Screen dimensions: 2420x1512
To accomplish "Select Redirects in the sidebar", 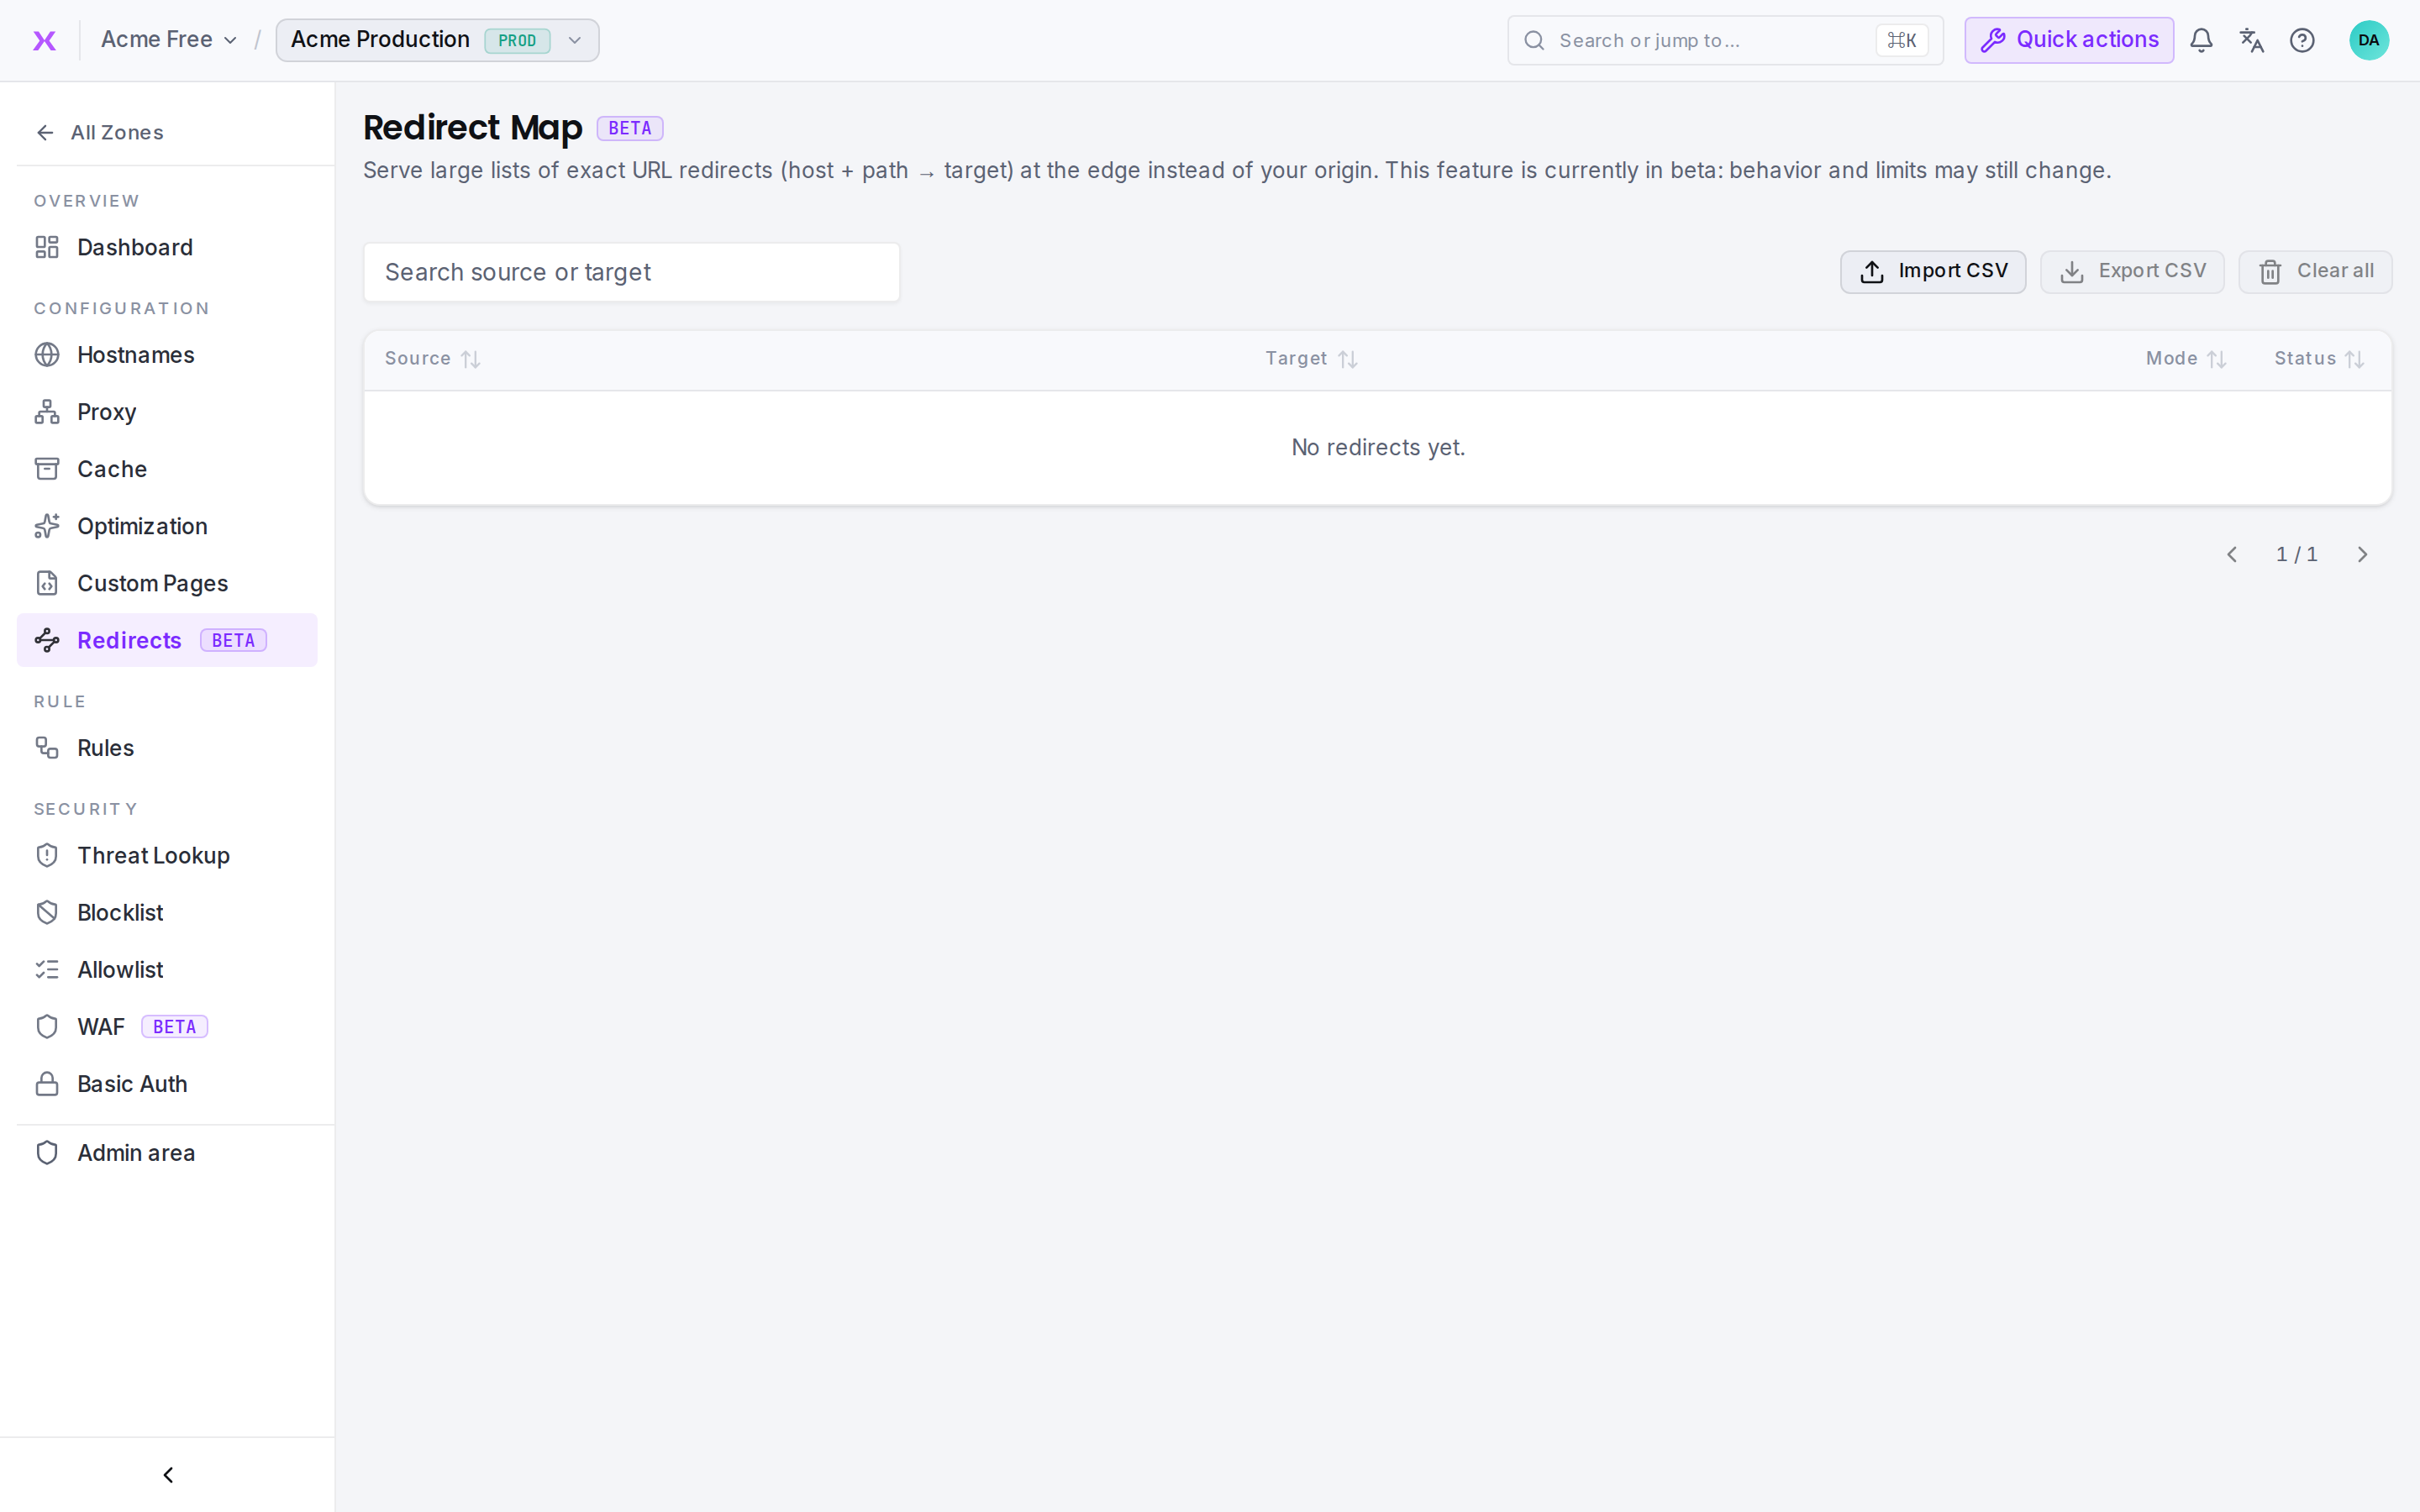I will 167,640.
